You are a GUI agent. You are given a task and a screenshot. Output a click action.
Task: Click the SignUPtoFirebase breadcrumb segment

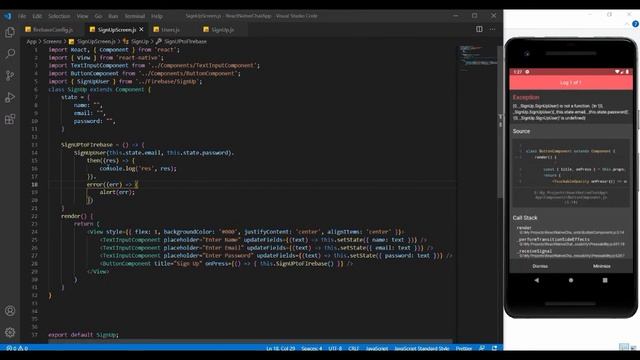pos(182,41)
